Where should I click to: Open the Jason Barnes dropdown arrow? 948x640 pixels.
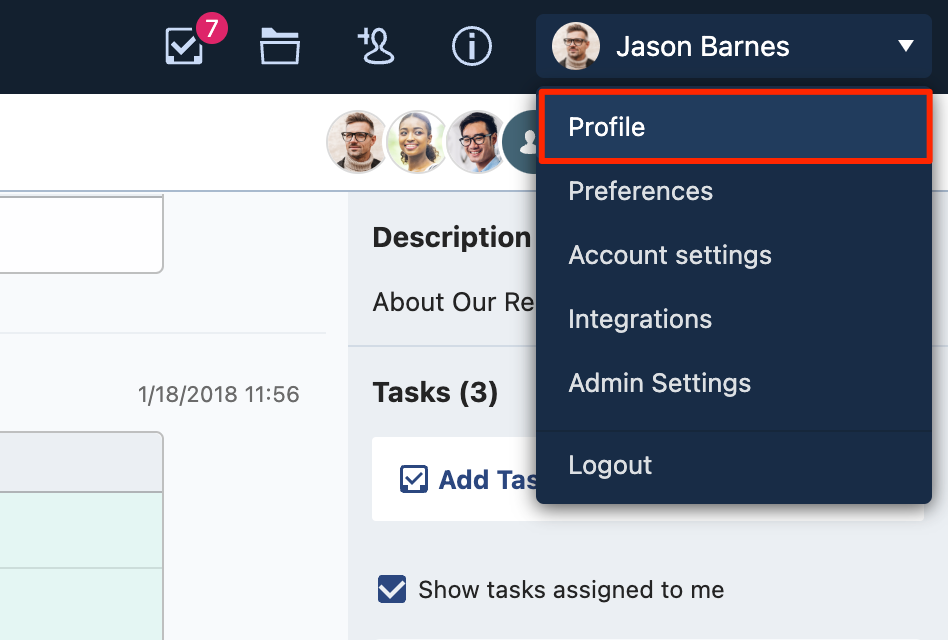(x=906, y=45)
